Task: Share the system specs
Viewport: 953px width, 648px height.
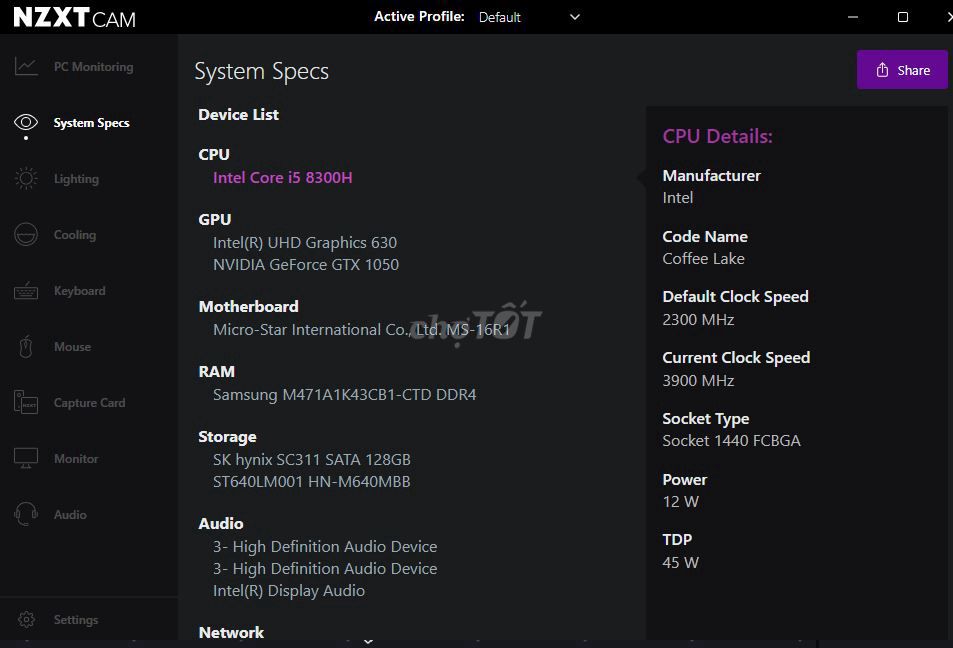Action: [902, 70]
